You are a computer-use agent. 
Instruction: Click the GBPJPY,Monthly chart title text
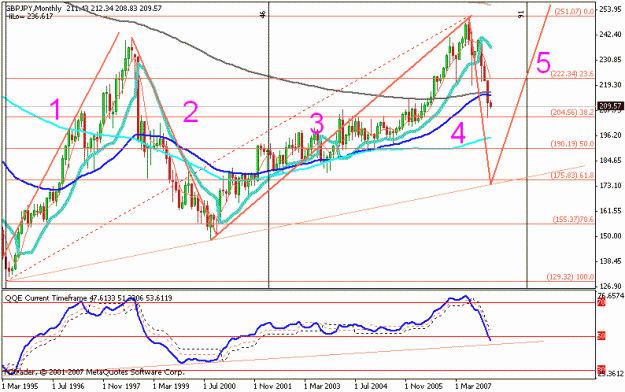tap(34, 8)
